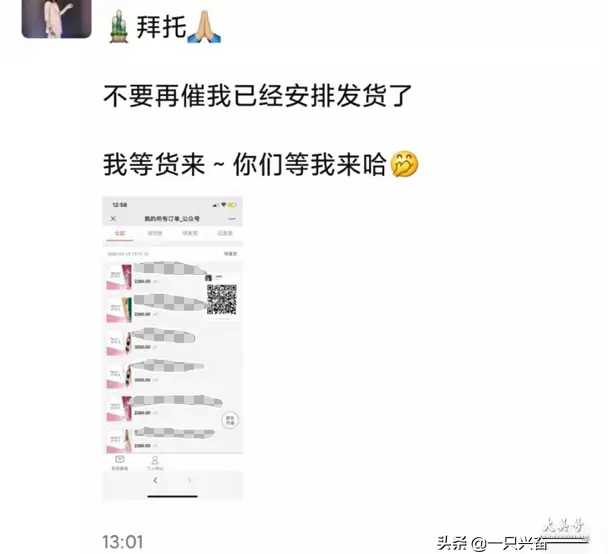Tap the QR code in the order list

point(221,299)
